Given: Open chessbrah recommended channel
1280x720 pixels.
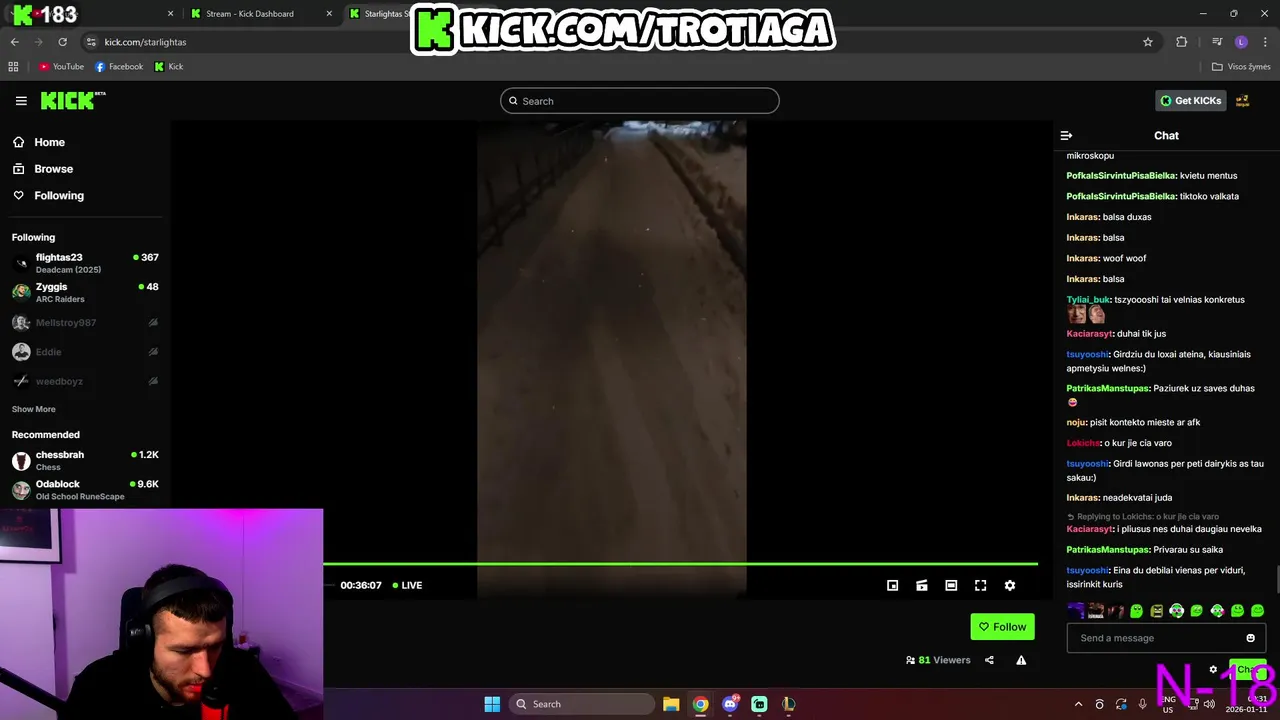Looking at the screenshot, I should point(85,461).
